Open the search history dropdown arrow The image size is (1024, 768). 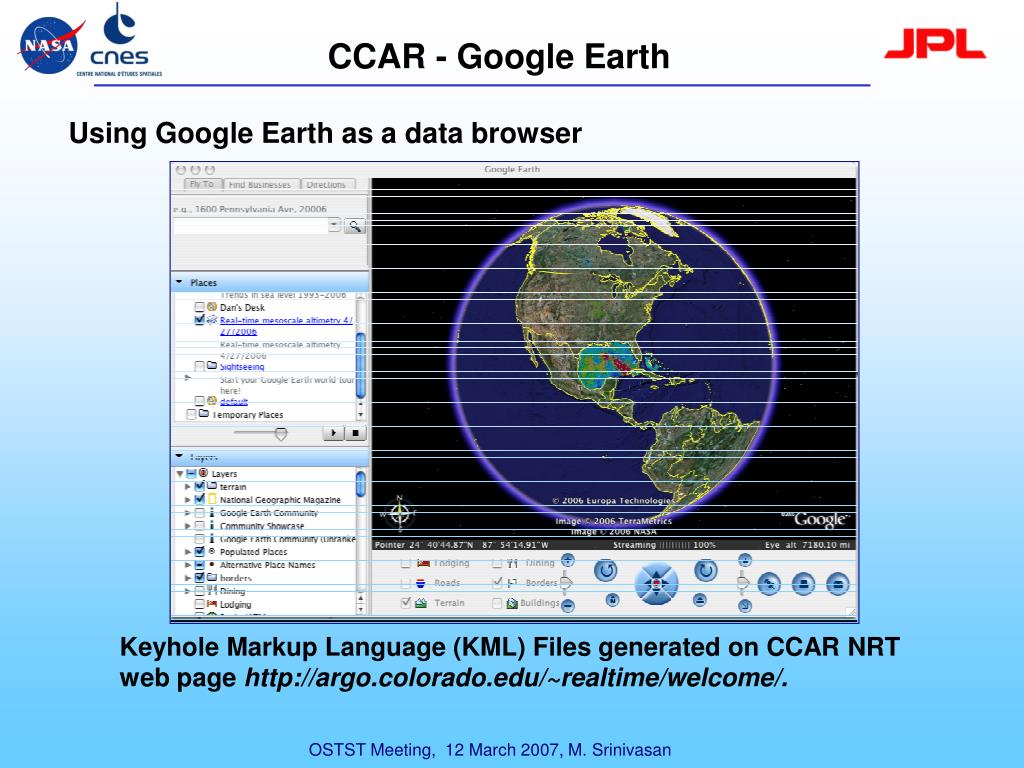pyautogui.click(x=334, y=226)
